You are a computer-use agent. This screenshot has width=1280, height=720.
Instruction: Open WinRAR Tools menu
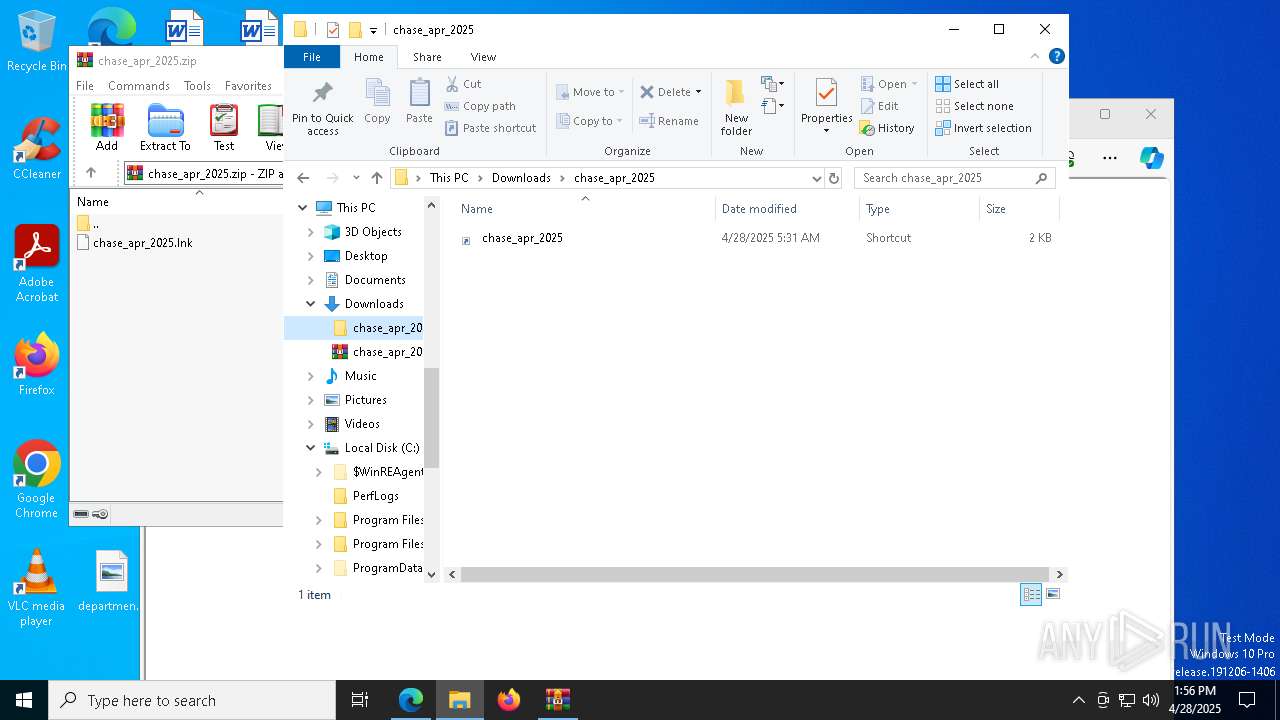point(197,86)
